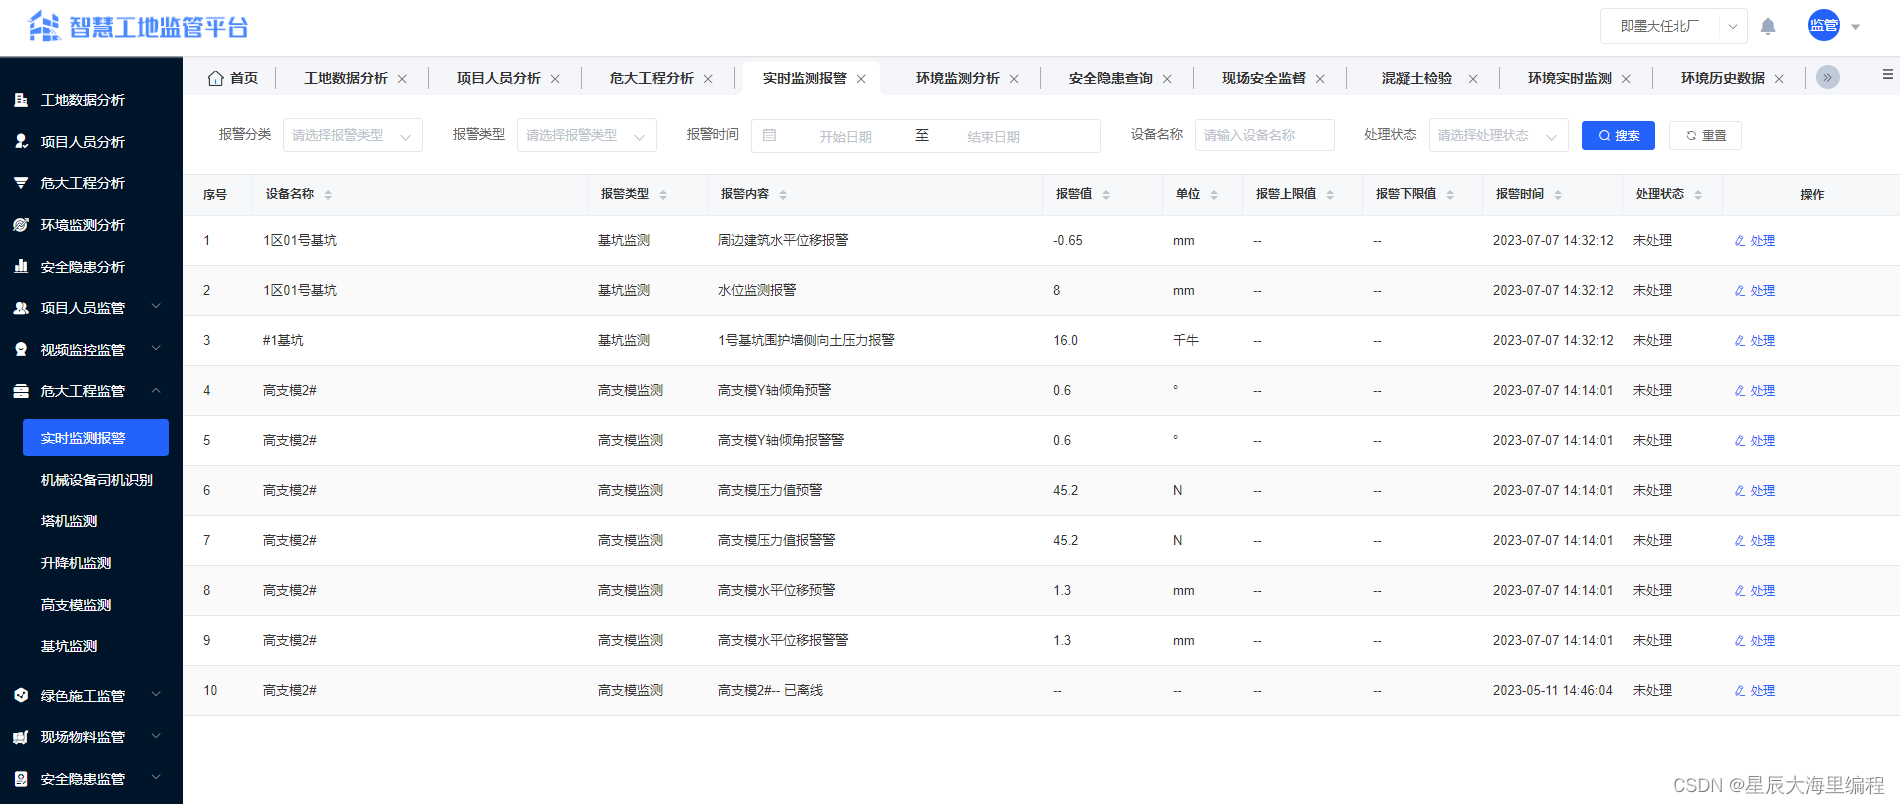Image resolution: width=1900 pixels, height=804 pixels.
Task: Click 处理 for row 10 已离线
Action: click(1755, 691)
